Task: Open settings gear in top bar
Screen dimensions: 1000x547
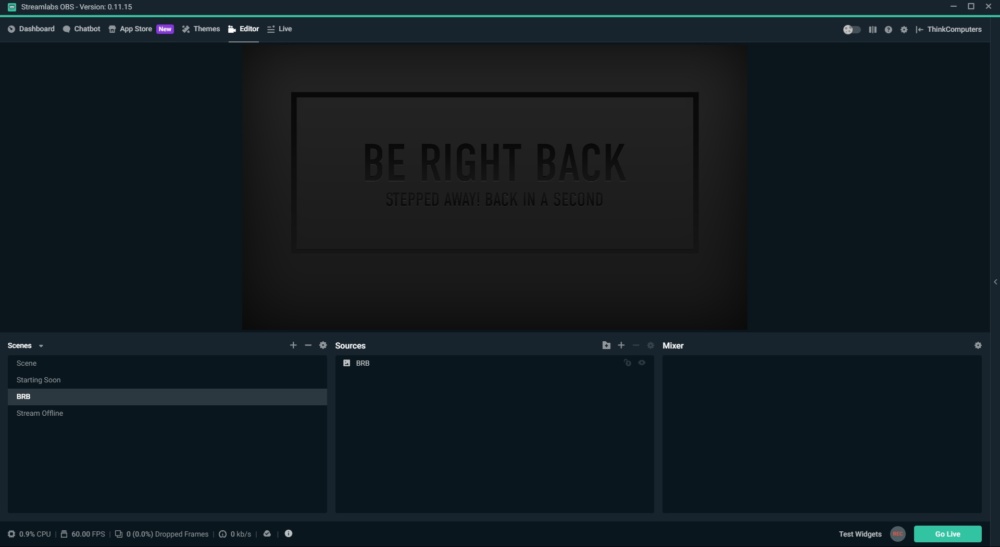Action: pyautogui.click(x=904, y=29)
